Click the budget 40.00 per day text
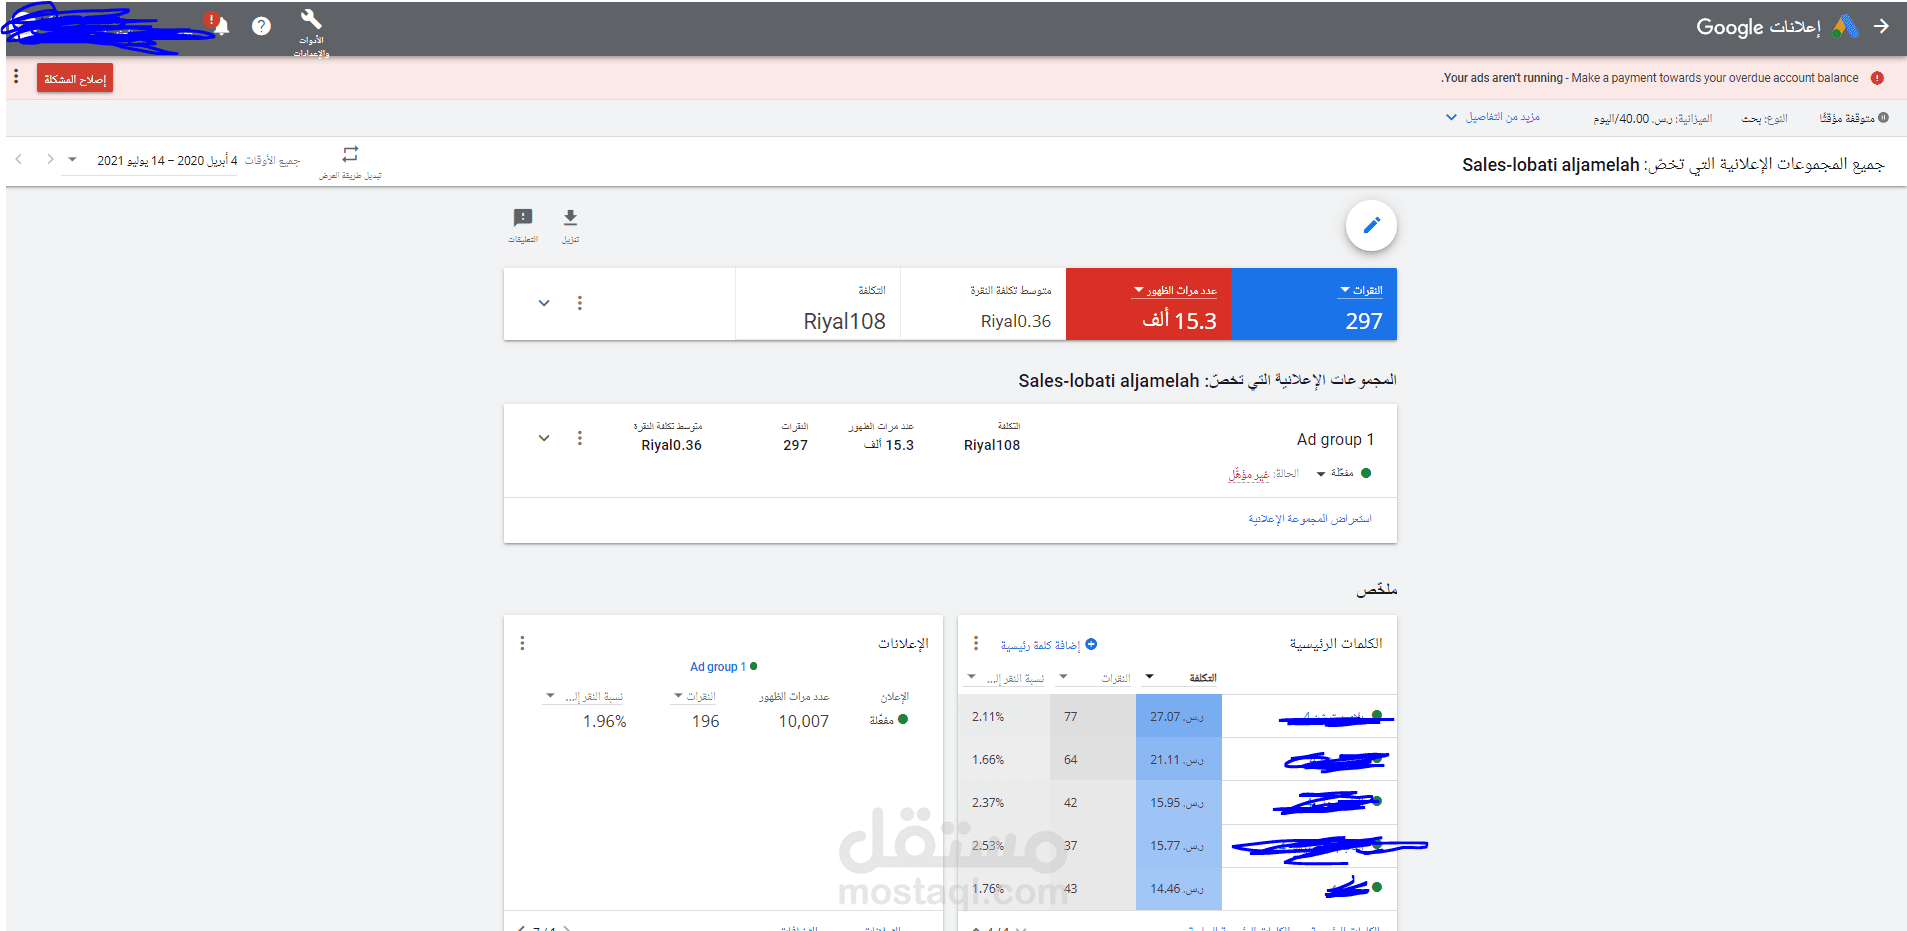The width and height of the screenshot is (1907, 931). [1653, 119]
